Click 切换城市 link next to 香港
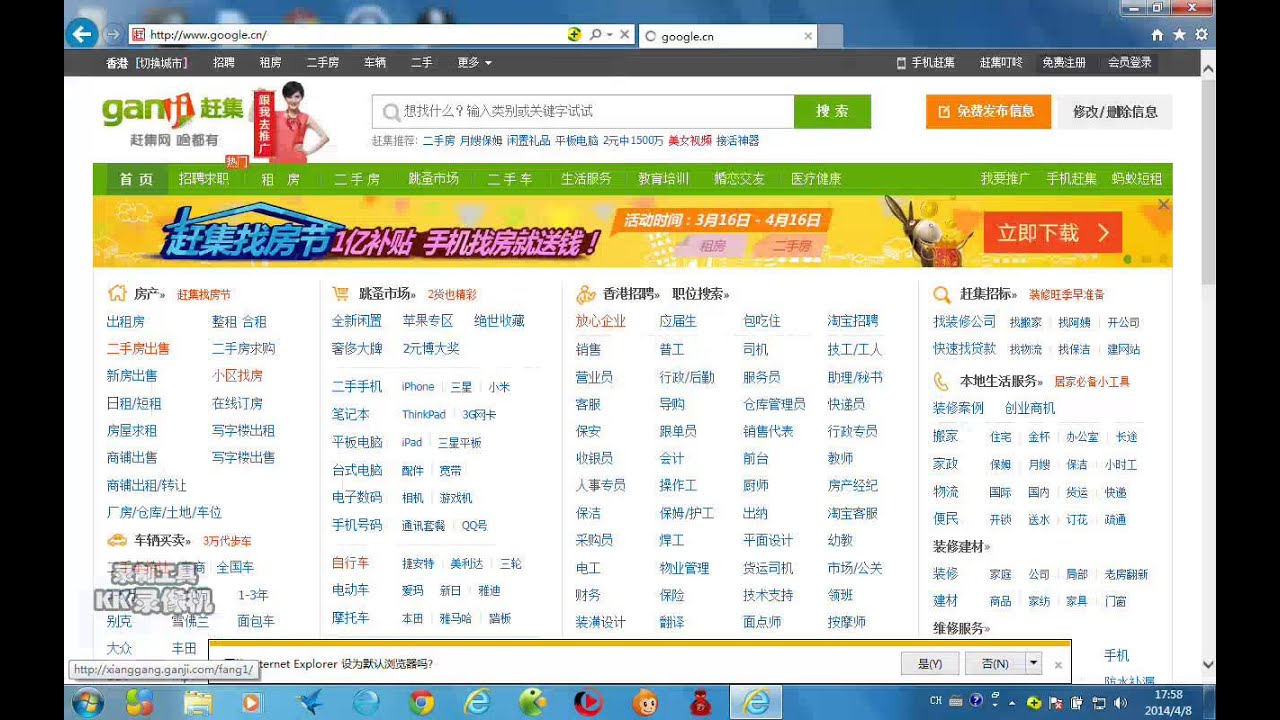1280x720 pixels. point(162,62)
